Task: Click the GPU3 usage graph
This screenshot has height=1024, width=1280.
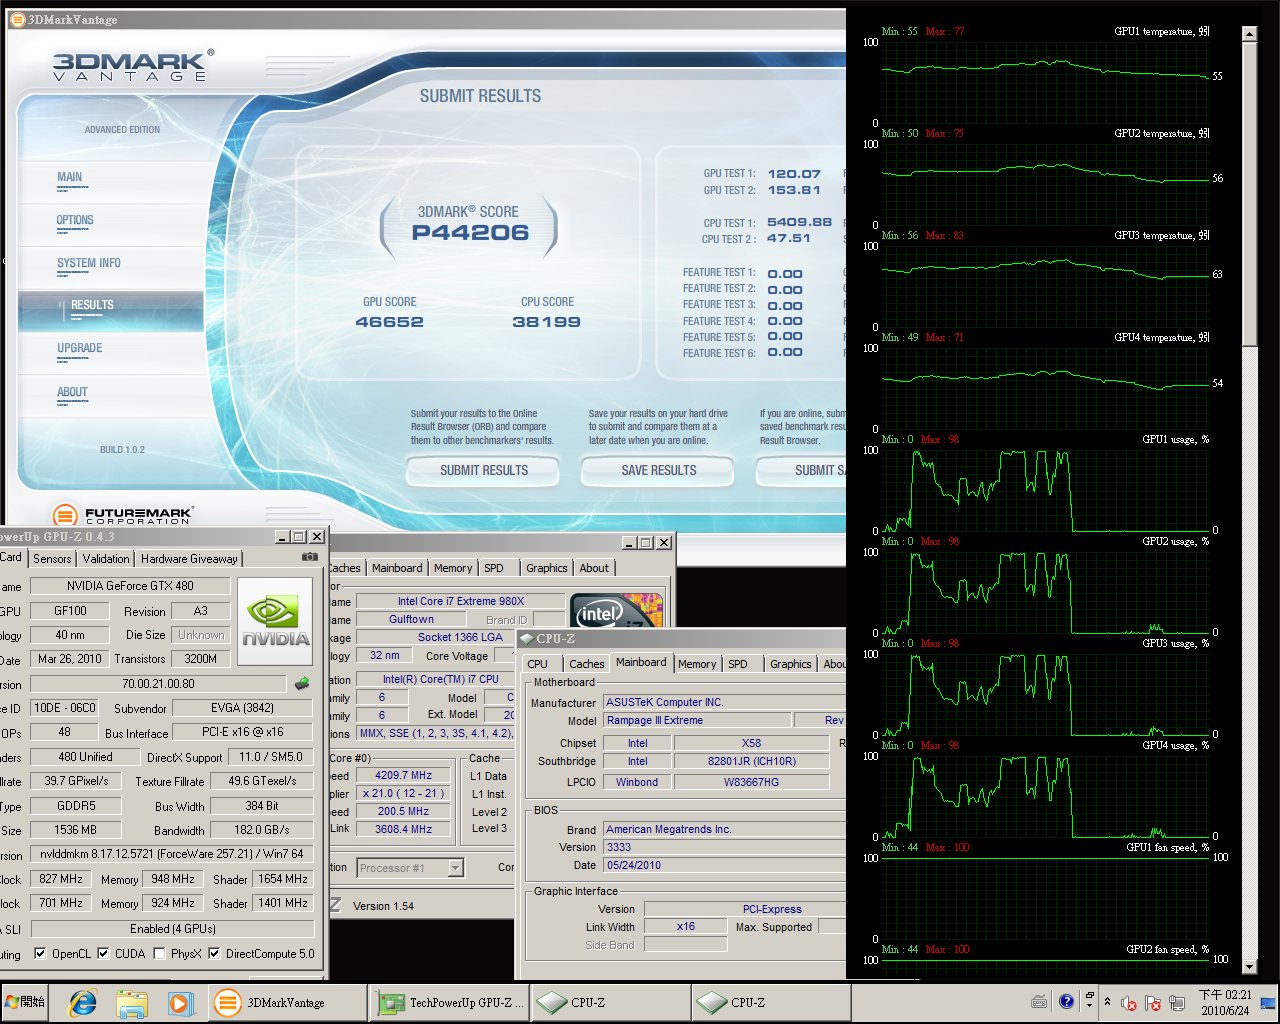Action: 1044,694
